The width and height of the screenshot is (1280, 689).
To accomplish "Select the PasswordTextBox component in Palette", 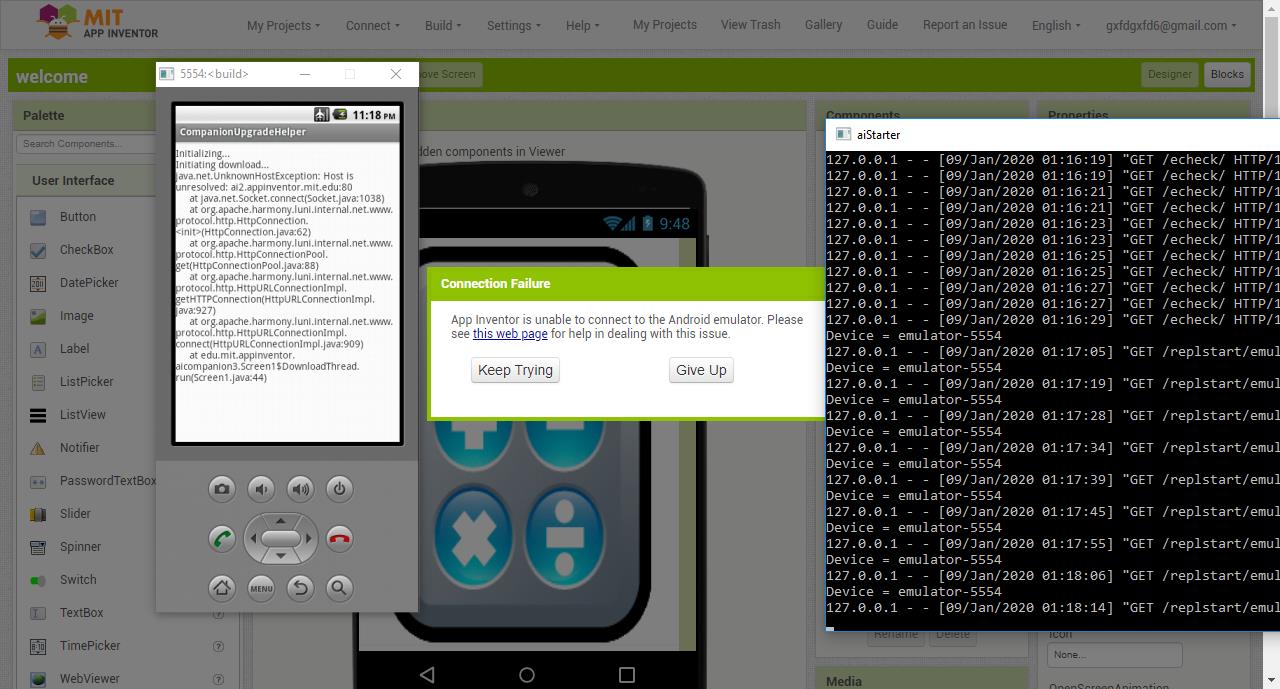I will (107, 481).
